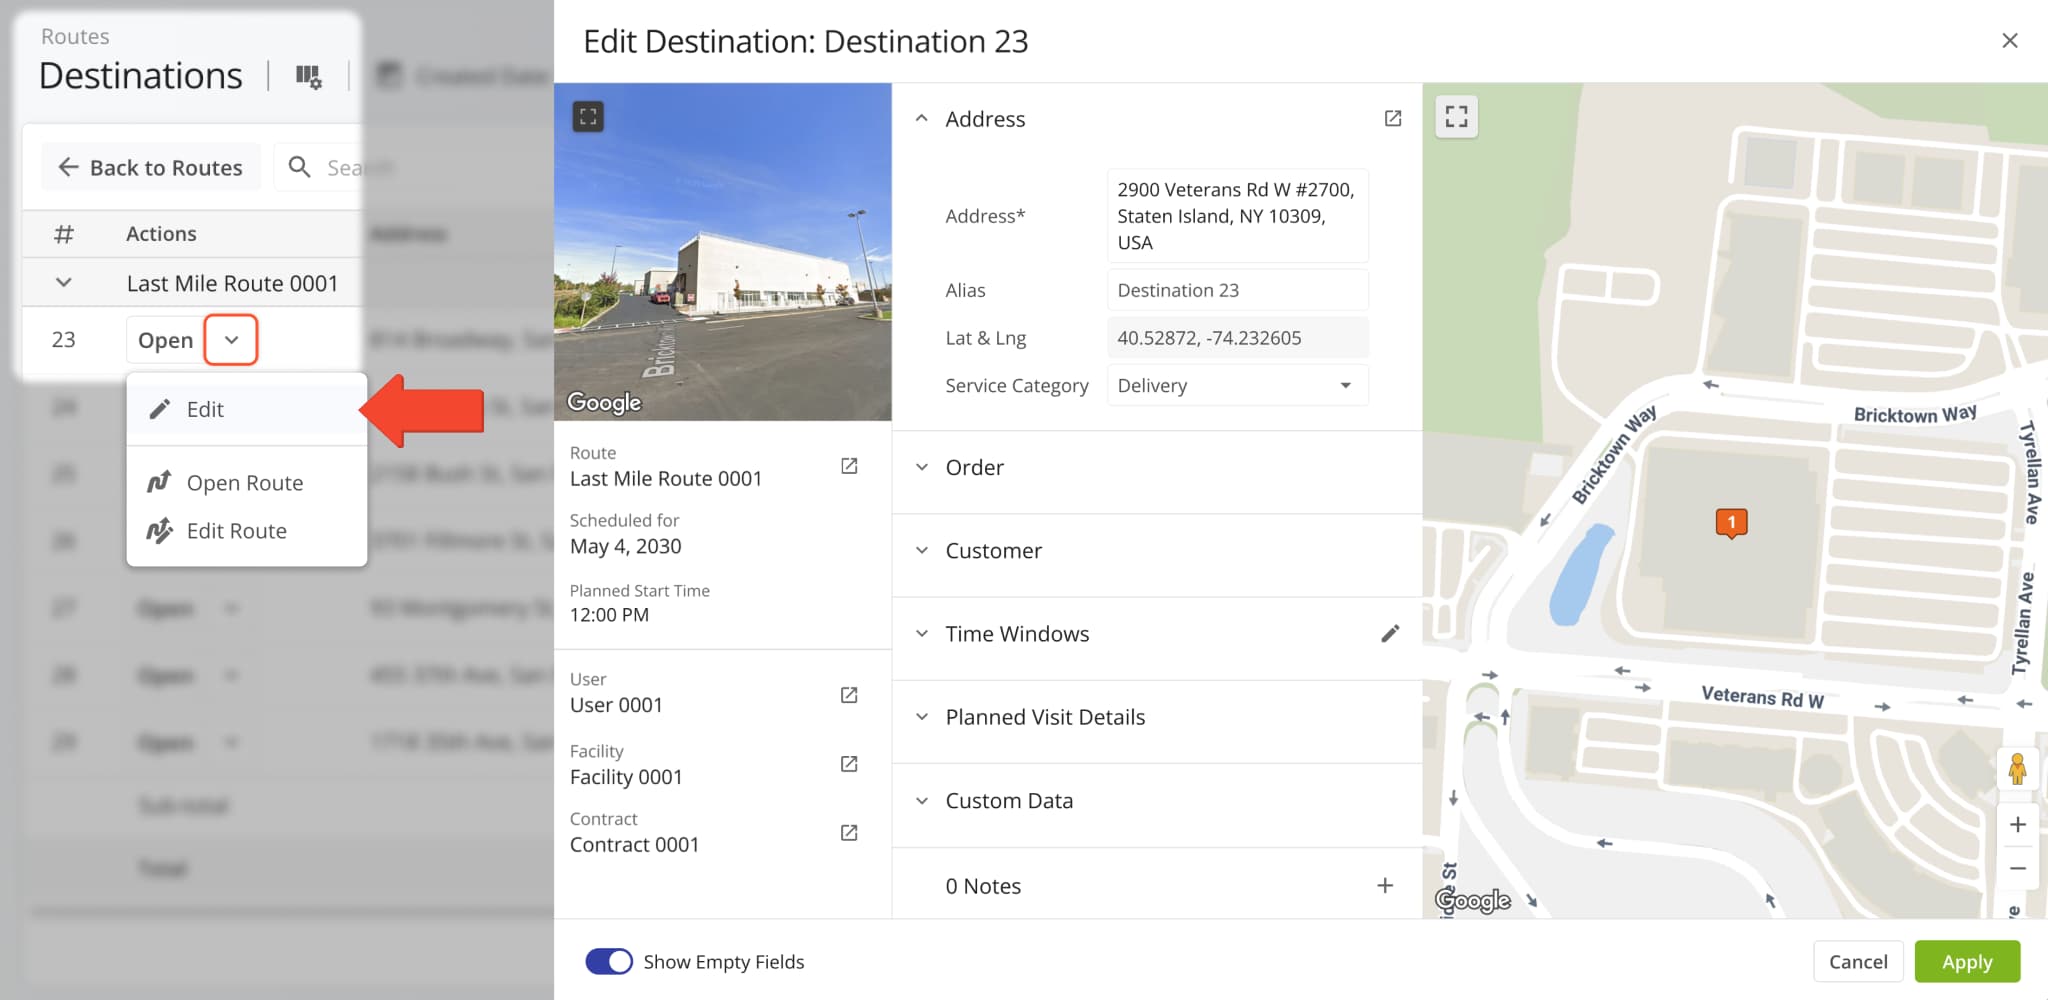2048x1000 pixels.
Task: Expand the map to fullscreen
Action: (1456, 117)
